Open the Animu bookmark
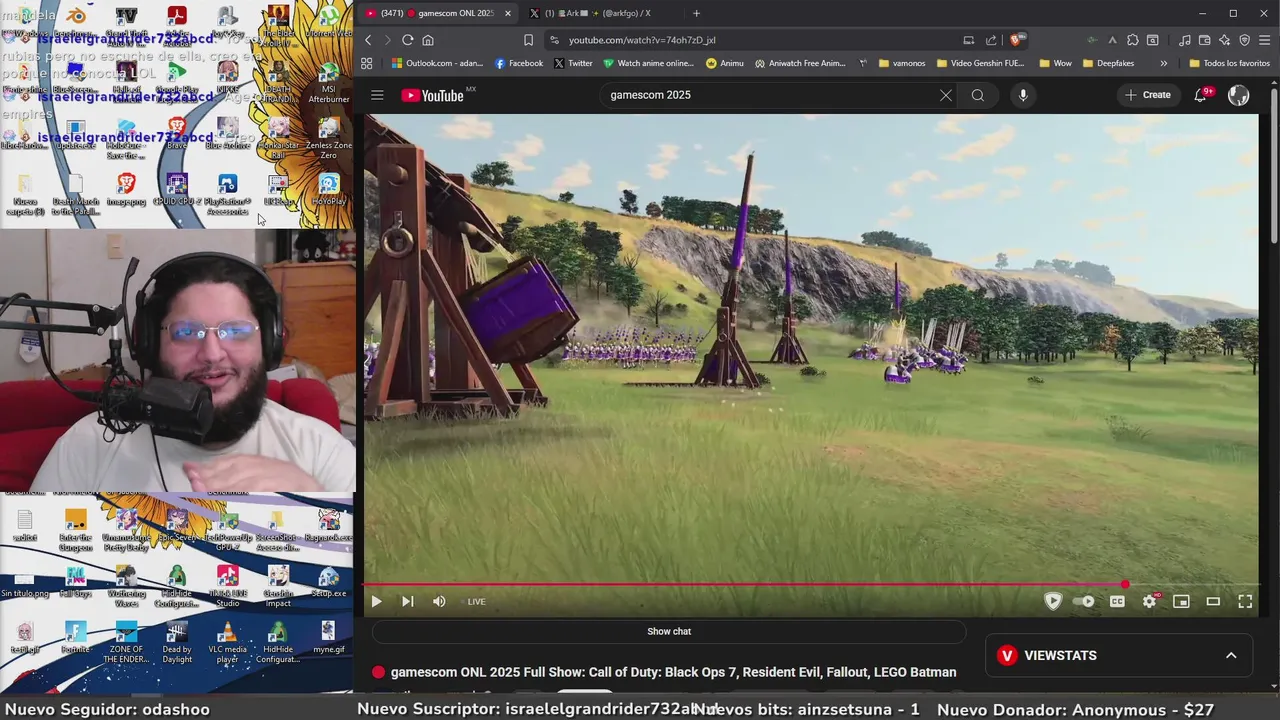Viewport: 1280px width, 720px height. coord(725,63)
